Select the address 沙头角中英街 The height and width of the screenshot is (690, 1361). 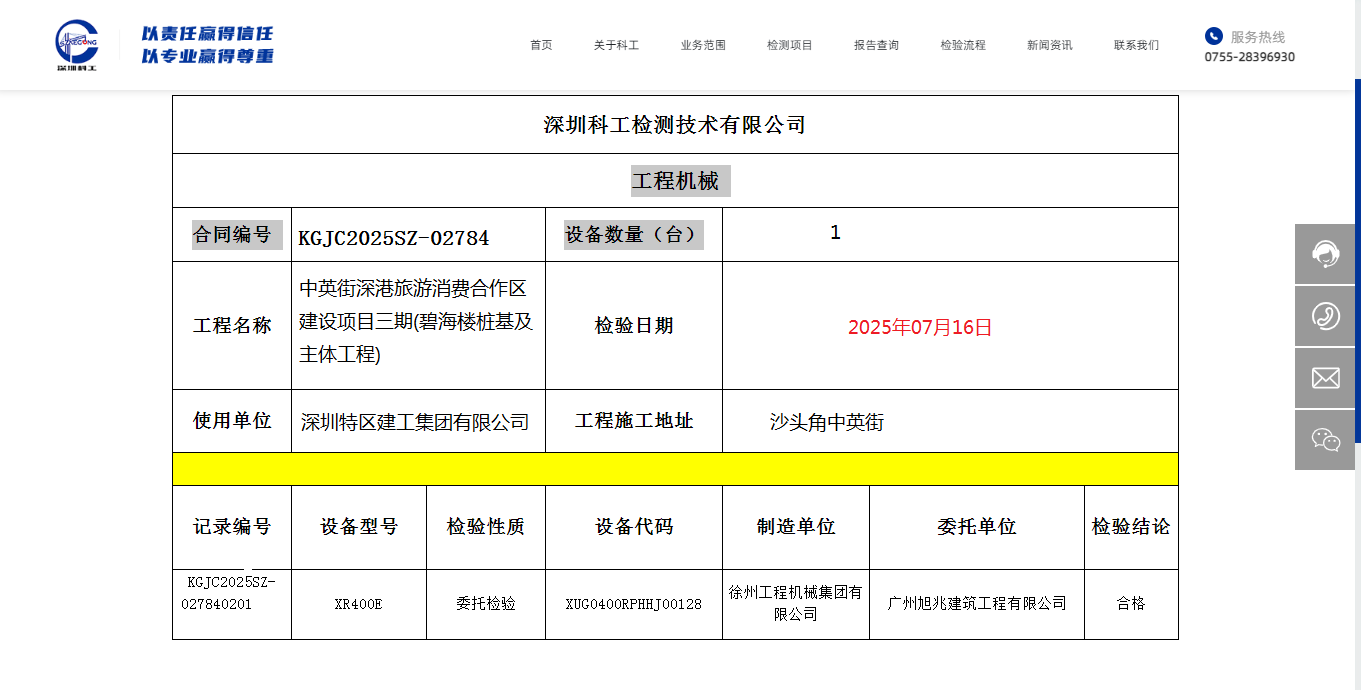pos(827,422)
